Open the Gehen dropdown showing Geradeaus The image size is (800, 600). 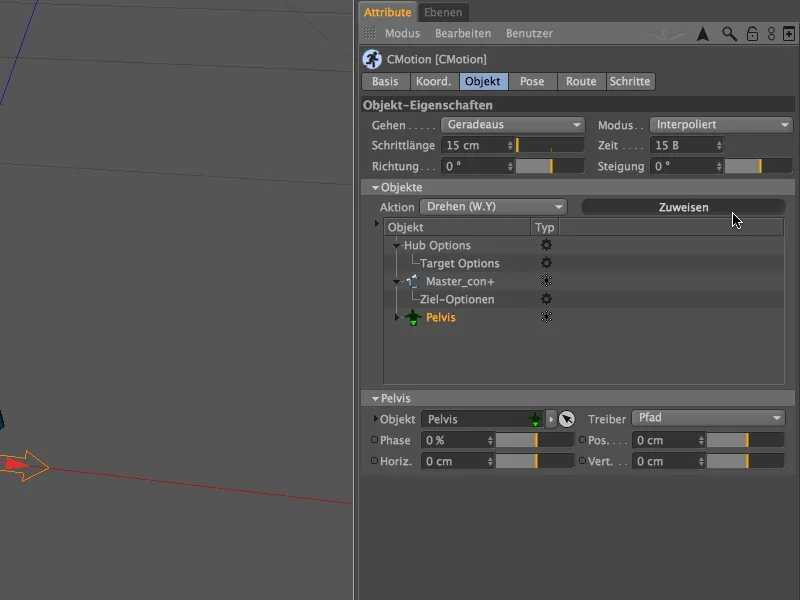point(512,124)
